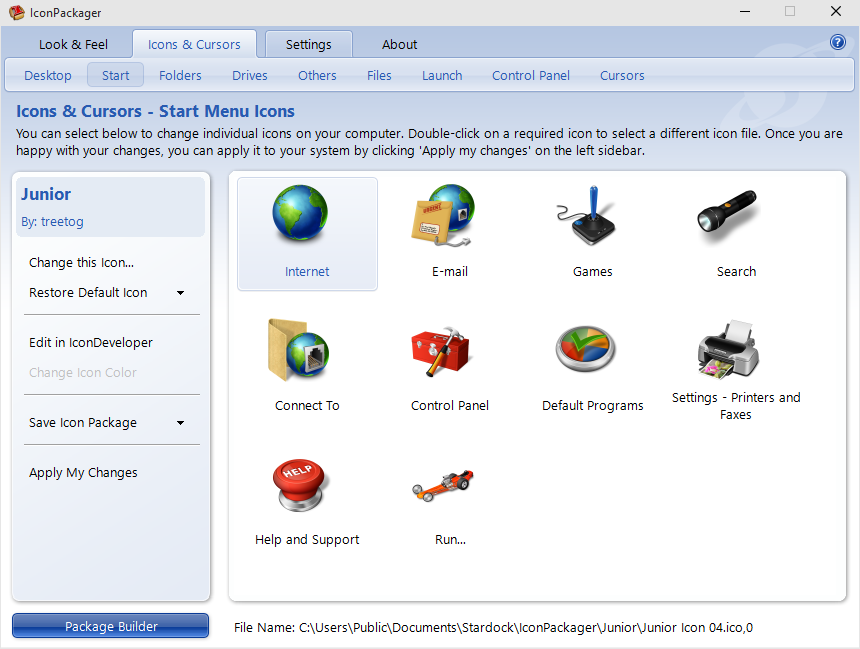This screenshot has width=860, height=649.
Task: Select the Internet globe icon
Action: (x=300, y=213)
